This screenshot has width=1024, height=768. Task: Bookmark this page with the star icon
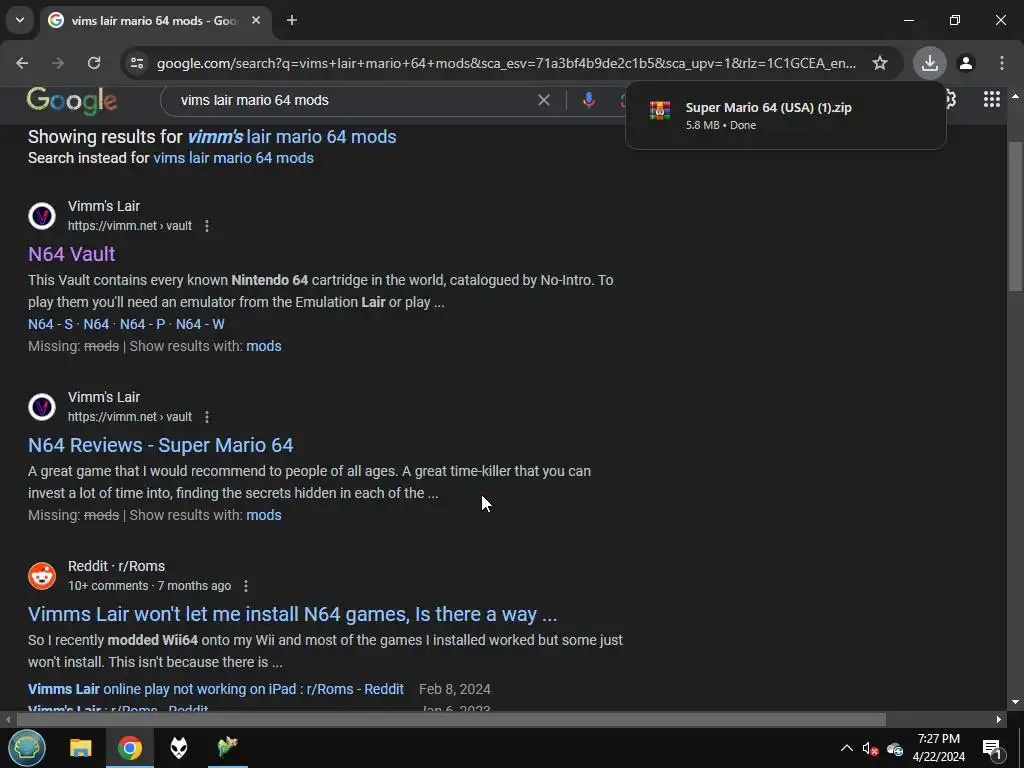pos(880,63)
